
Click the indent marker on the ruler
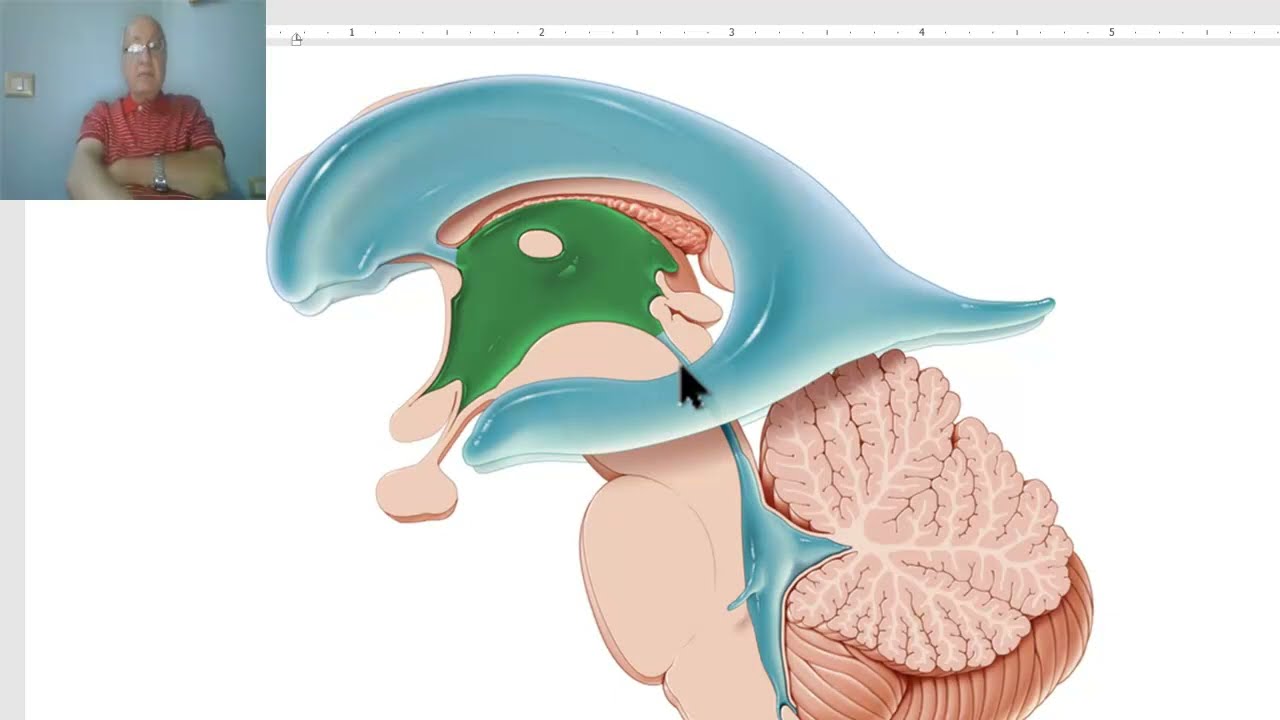[x=296, y=39]
